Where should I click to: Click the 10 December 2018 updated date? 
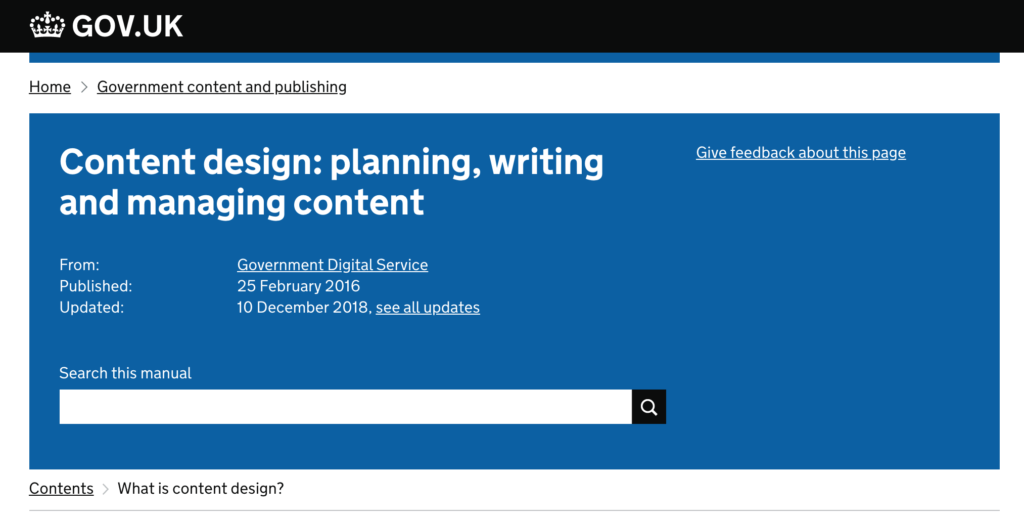point(304,307)
